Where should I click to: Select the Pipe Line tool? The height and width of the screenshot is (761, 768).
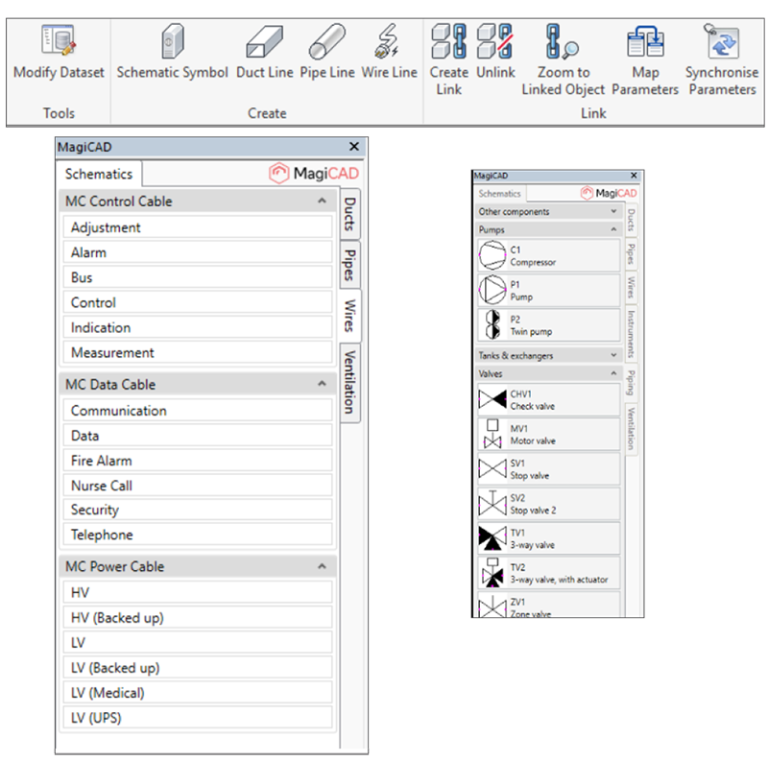[327, 52]
